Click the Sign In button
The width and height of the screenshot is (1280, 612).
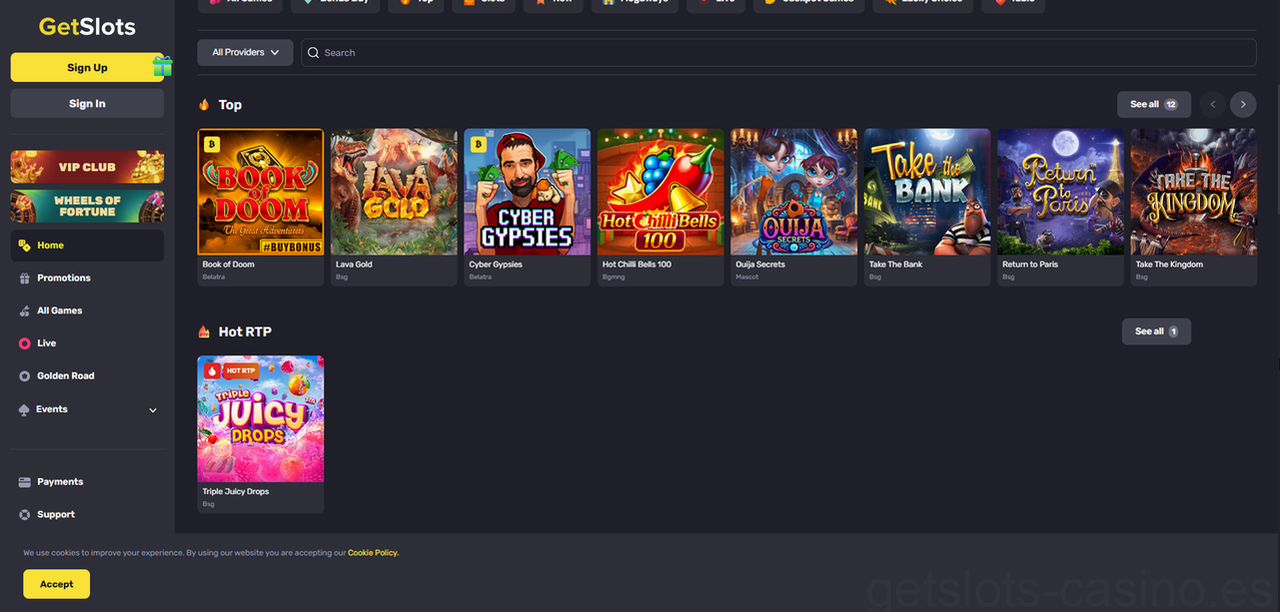pyautogui.click(x=87, y=103)
